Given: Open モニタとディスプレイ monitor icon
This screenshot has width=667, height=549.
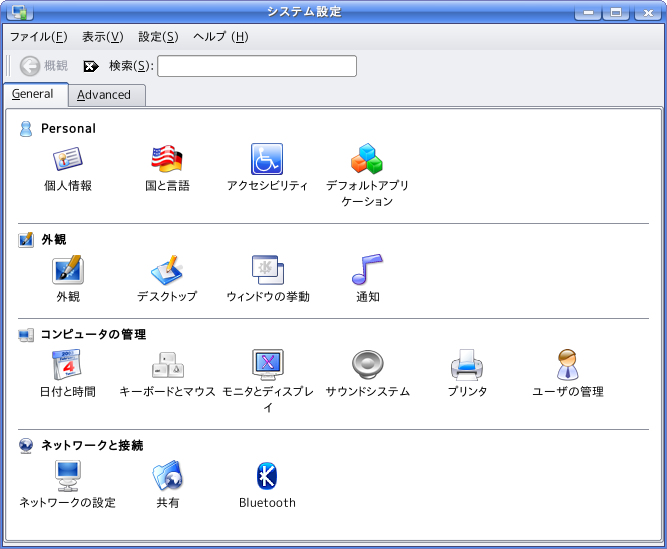Looking at the screenshot, I should pyautogui.click(x=268, y=364).
